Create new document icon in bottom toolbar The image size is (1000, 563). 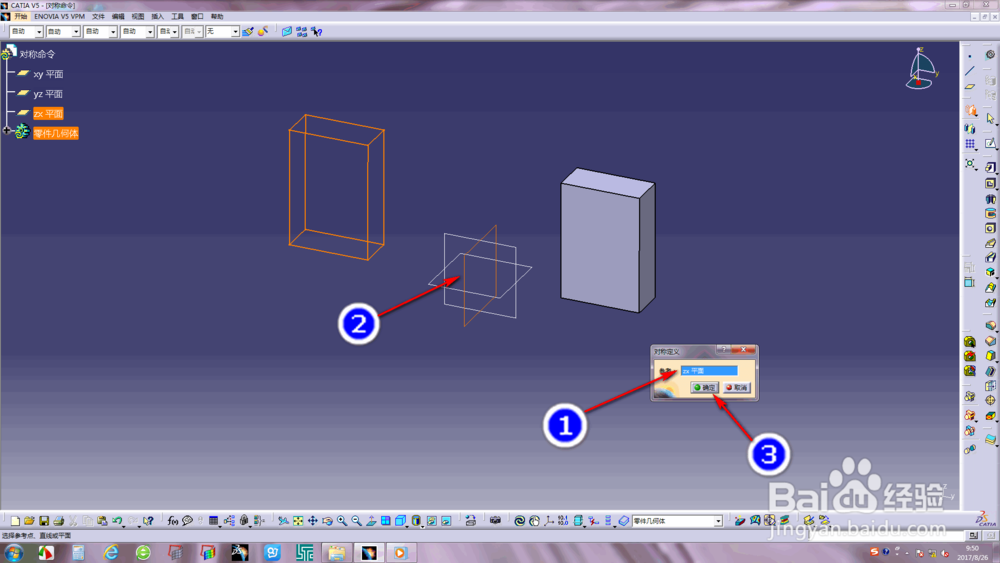[15, 521]
